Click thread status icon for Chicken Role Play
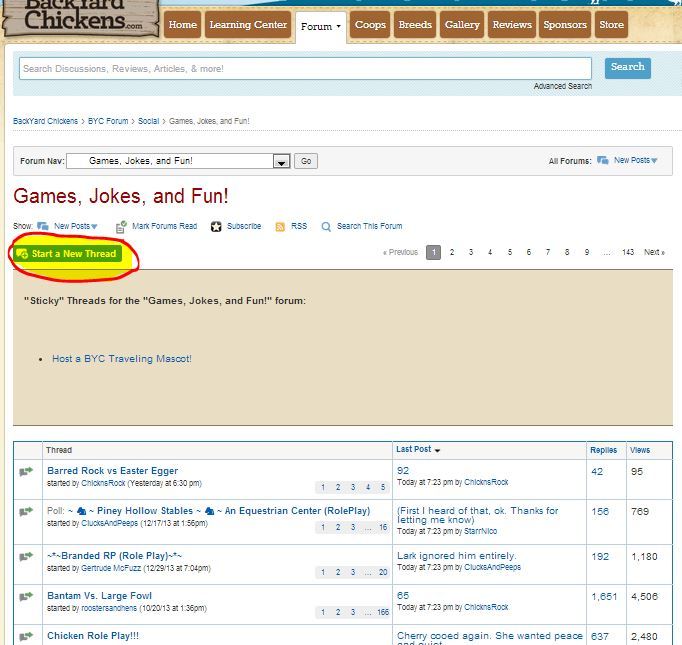Viewport: 682px width, 645px height. [26, 636]
